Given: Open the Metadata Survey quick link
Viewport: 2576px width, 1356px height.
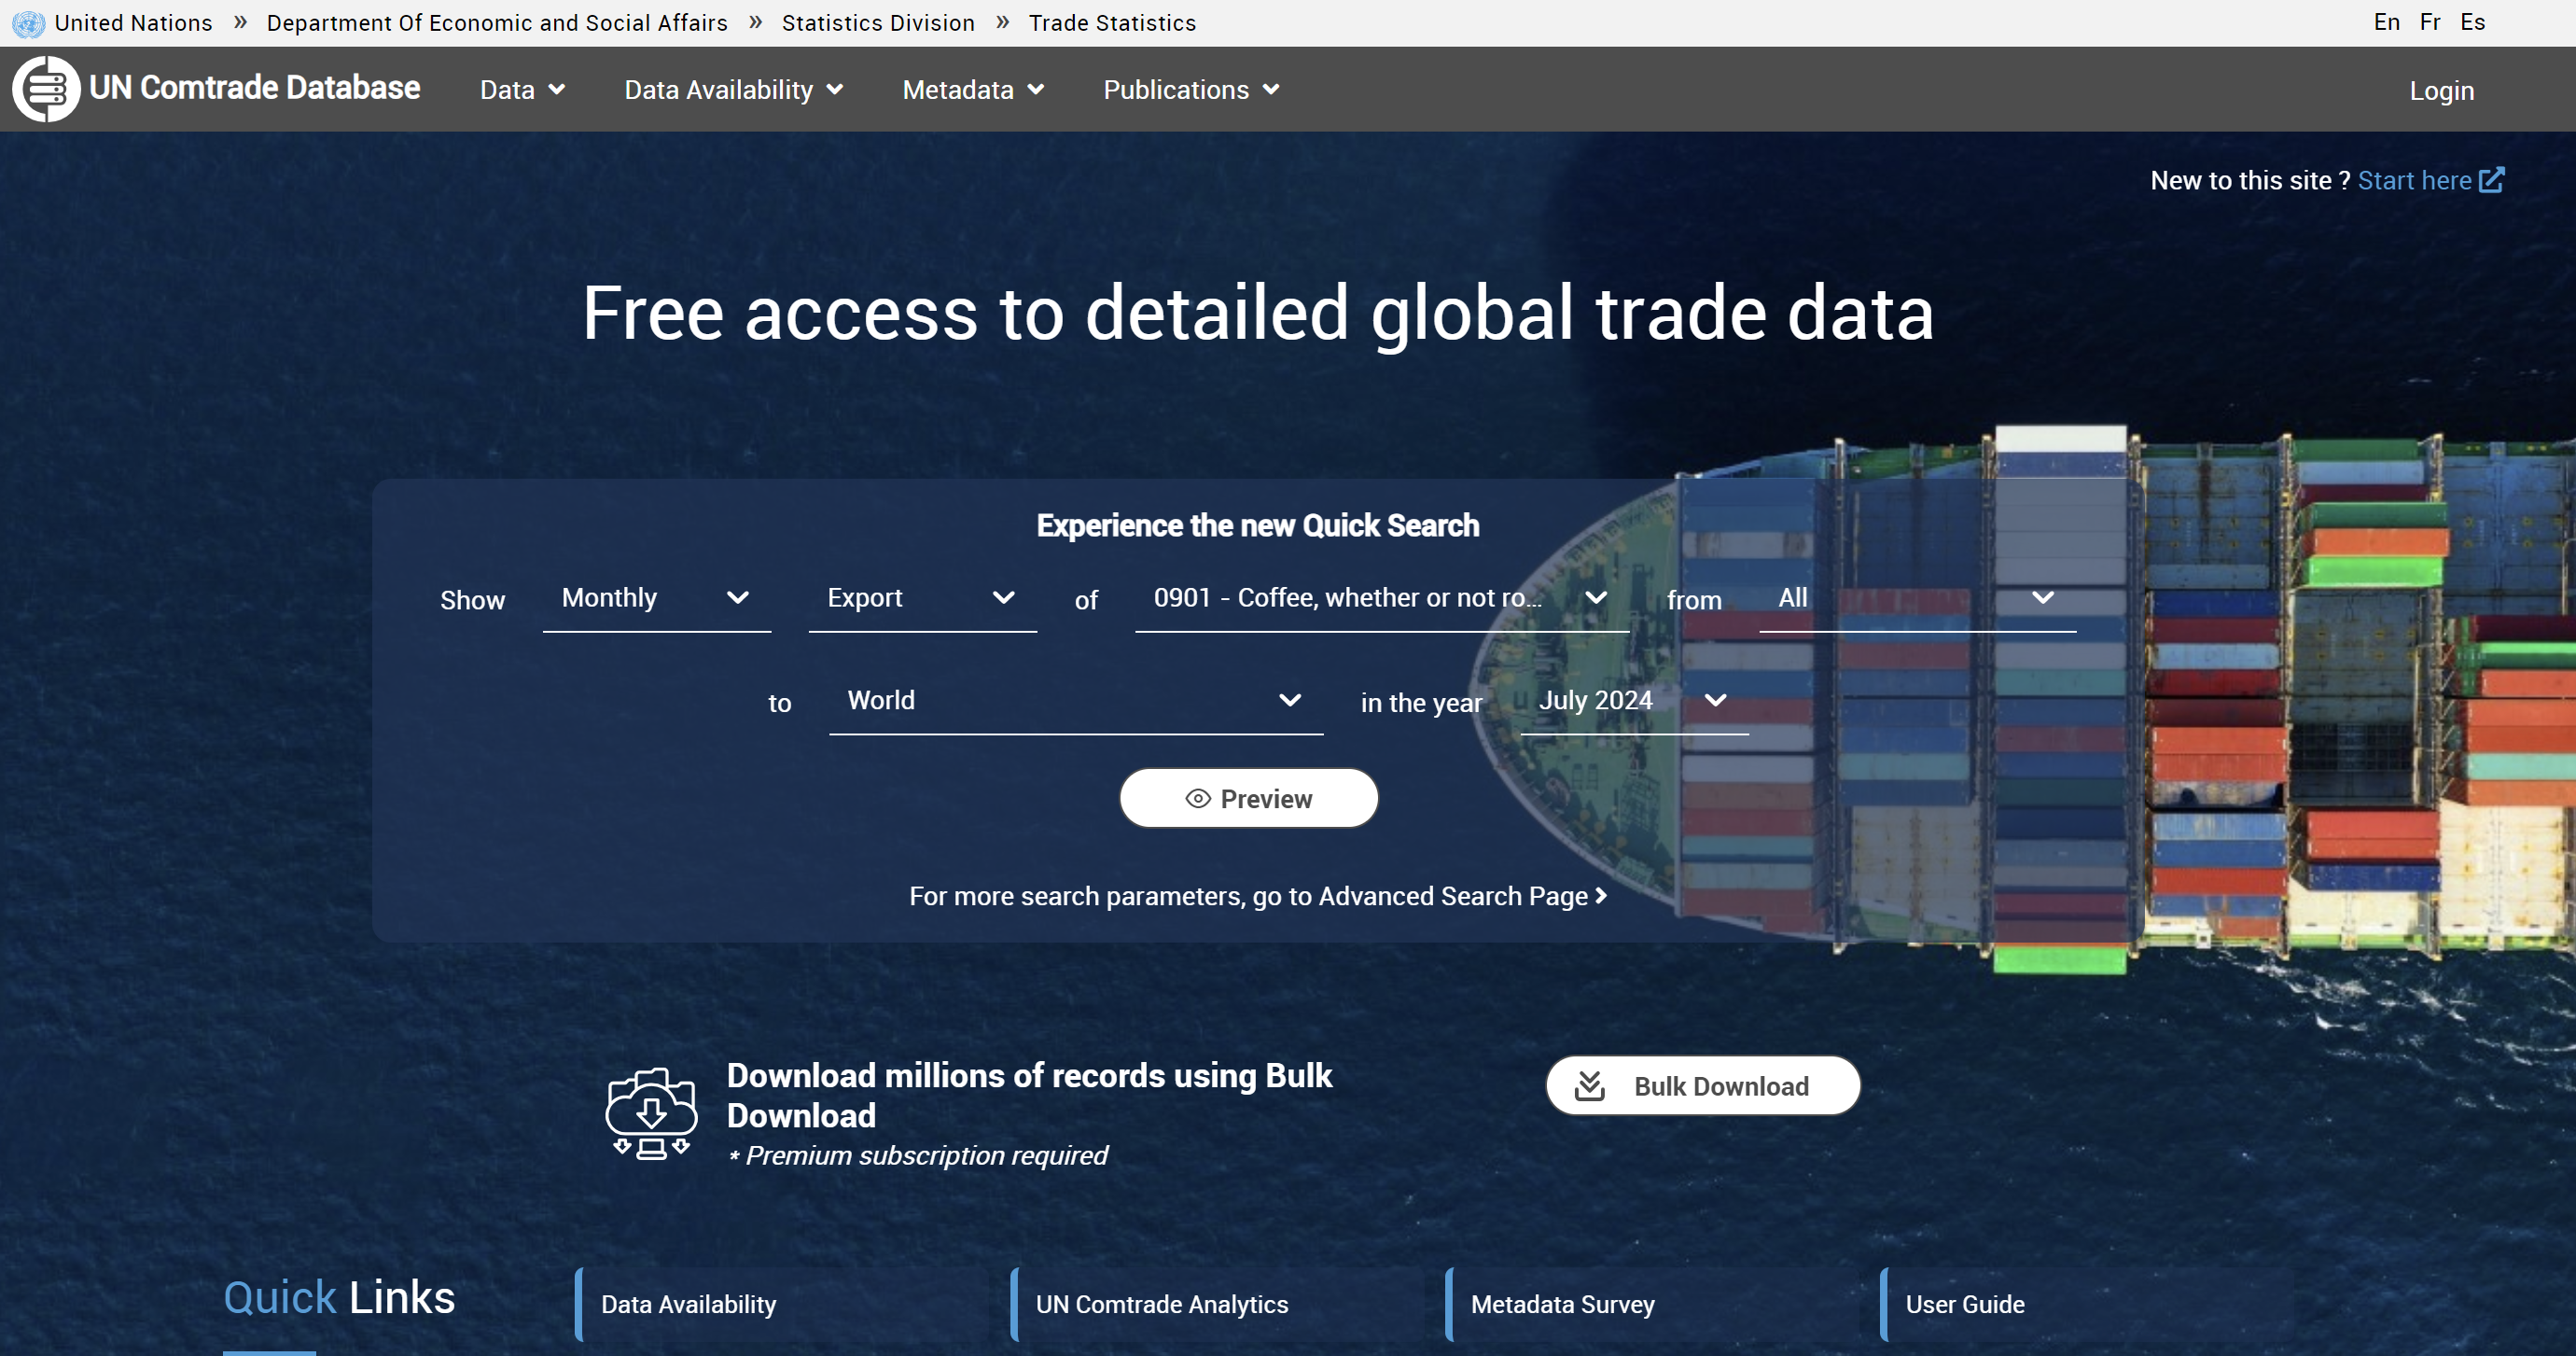Looking at the screenshot, I should coord(1562,1304).
